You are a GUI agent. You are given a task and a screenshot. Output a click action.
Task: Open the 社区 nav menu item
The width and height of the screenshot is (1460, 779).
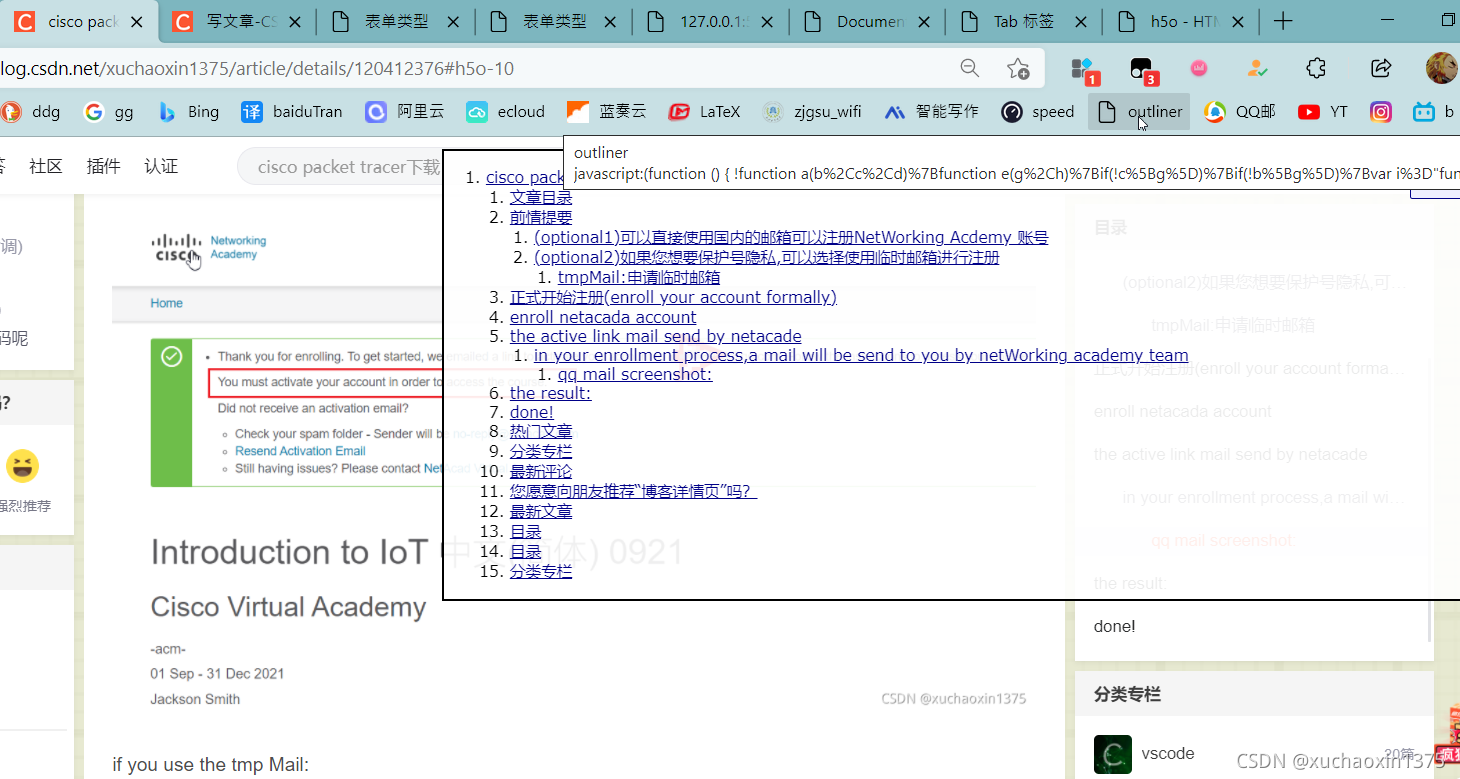46,167
